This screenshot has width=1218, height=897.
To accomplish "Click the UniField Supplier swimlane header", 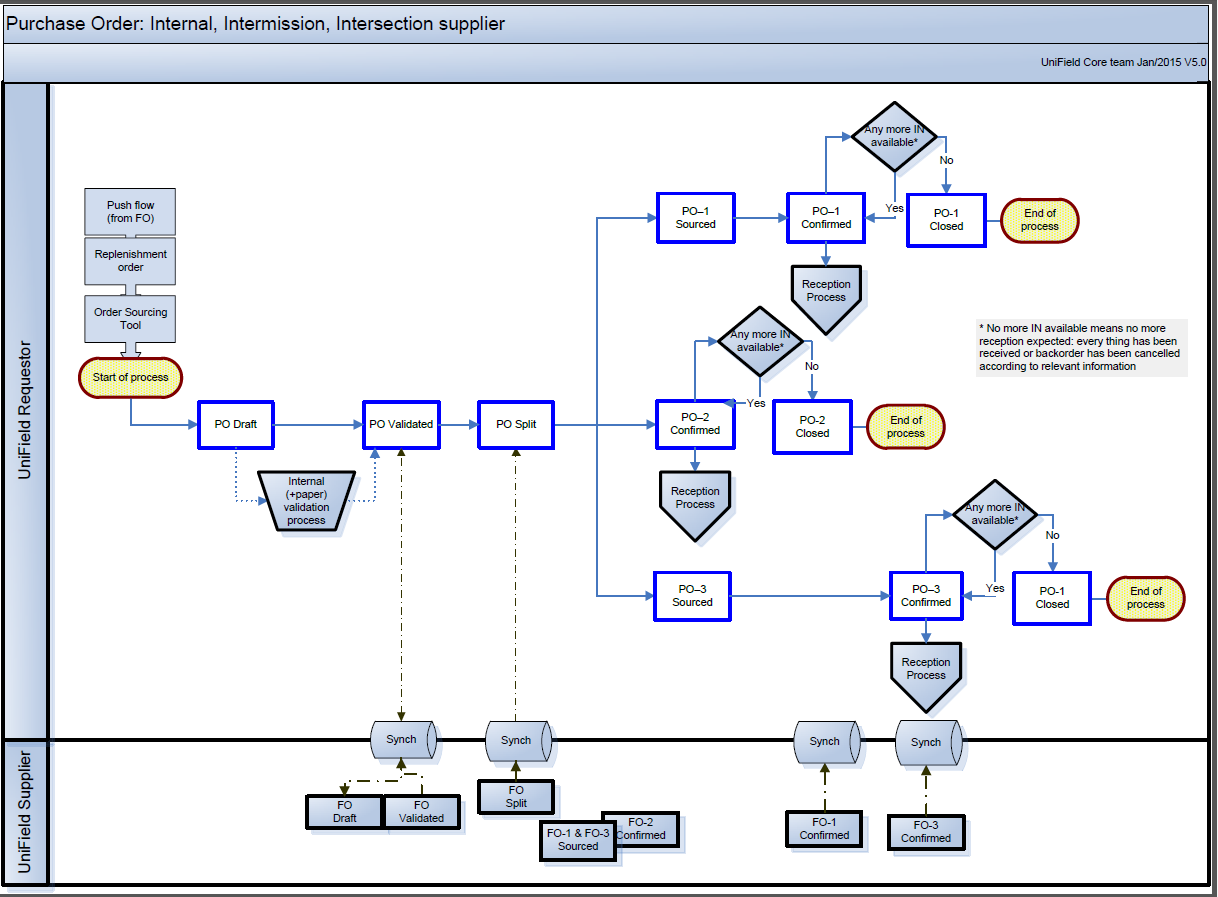I will [x=26, y=811].
